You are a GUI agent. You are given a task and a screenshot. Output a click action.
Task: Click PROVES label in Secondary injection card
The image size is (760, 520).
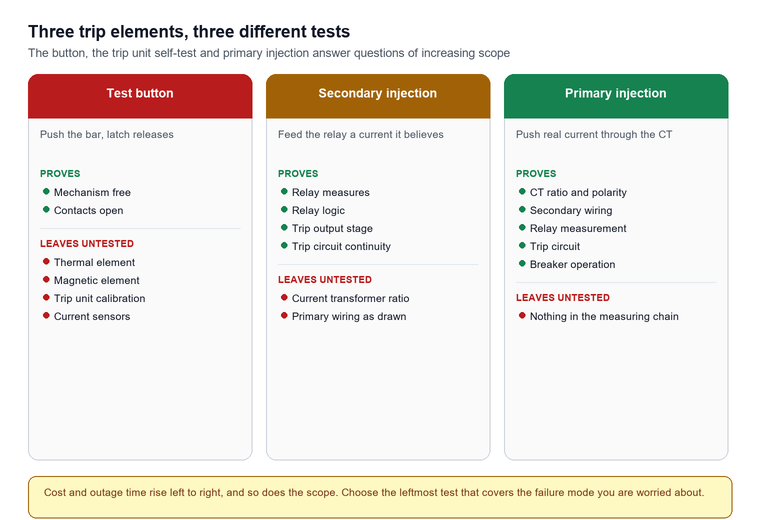click(298, 173)
